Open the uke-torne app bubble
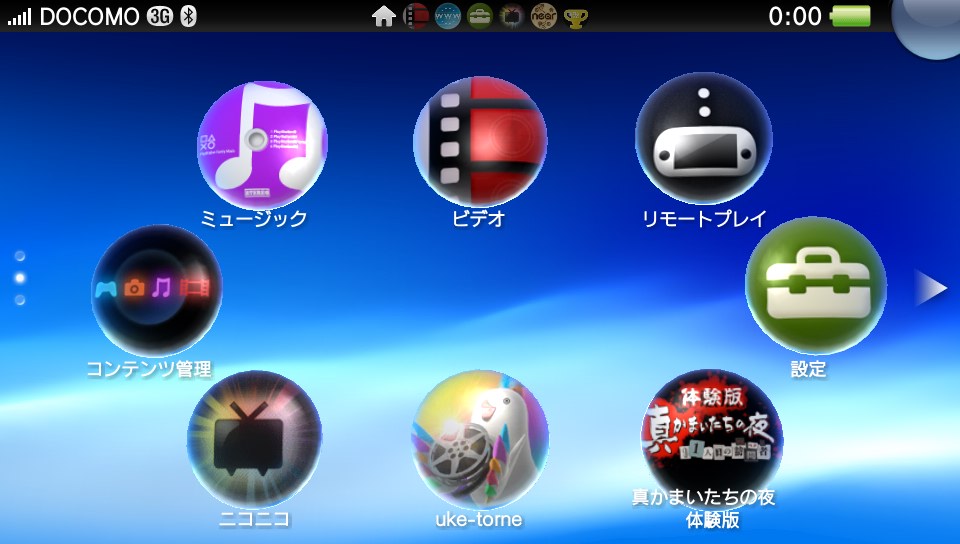Image resolution: width=960 pixels, height=544 pixels. click(x=480, y=439)
